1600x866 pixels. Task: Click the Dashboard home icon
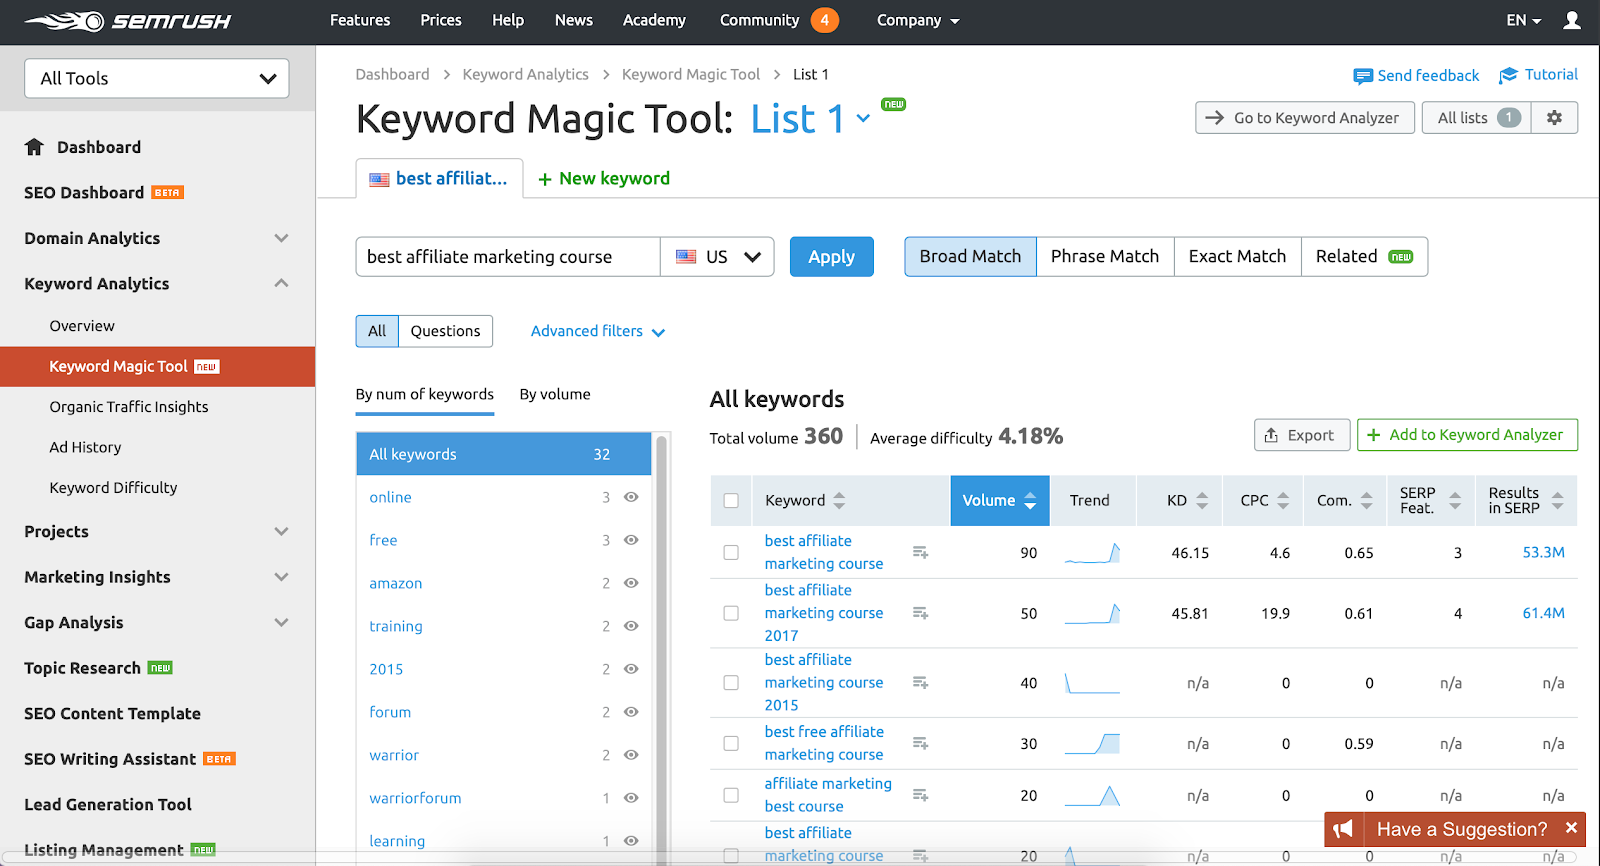coord(34,147)
